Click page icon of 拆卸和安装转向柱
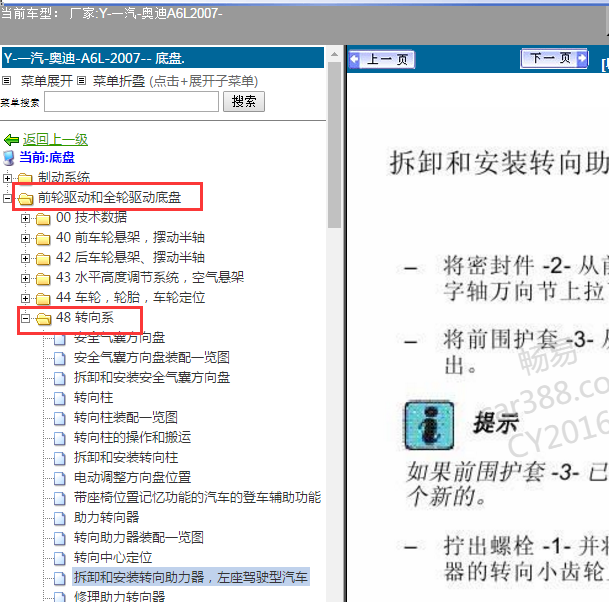609x602 pixels. pyautogui.click(x=59, y=458)
